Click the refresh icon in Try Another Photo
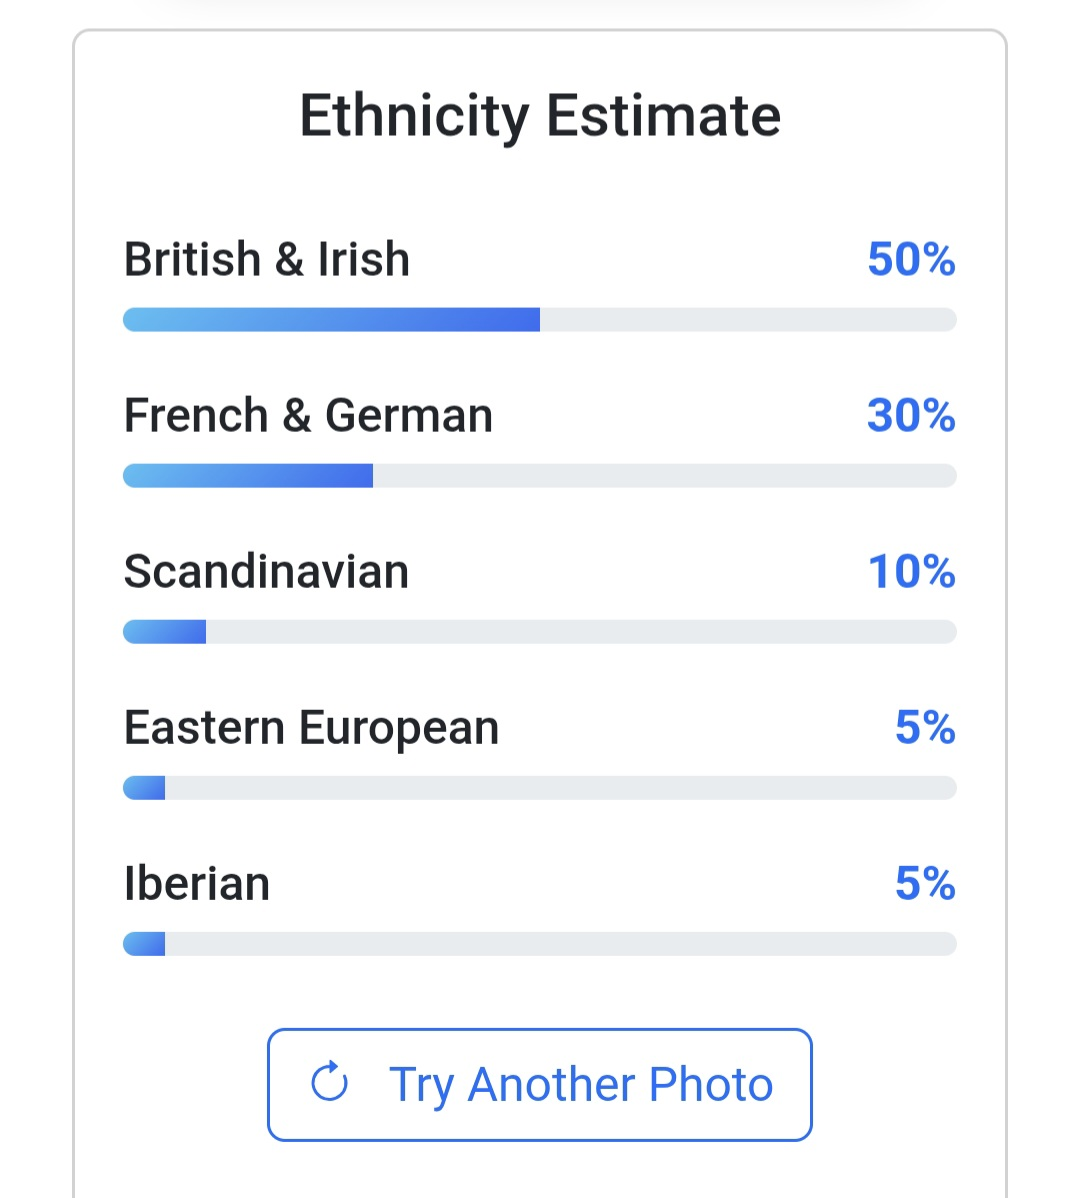Image resolution: width=1080 pixels, height=1198 pixels. click(329, 1083)
